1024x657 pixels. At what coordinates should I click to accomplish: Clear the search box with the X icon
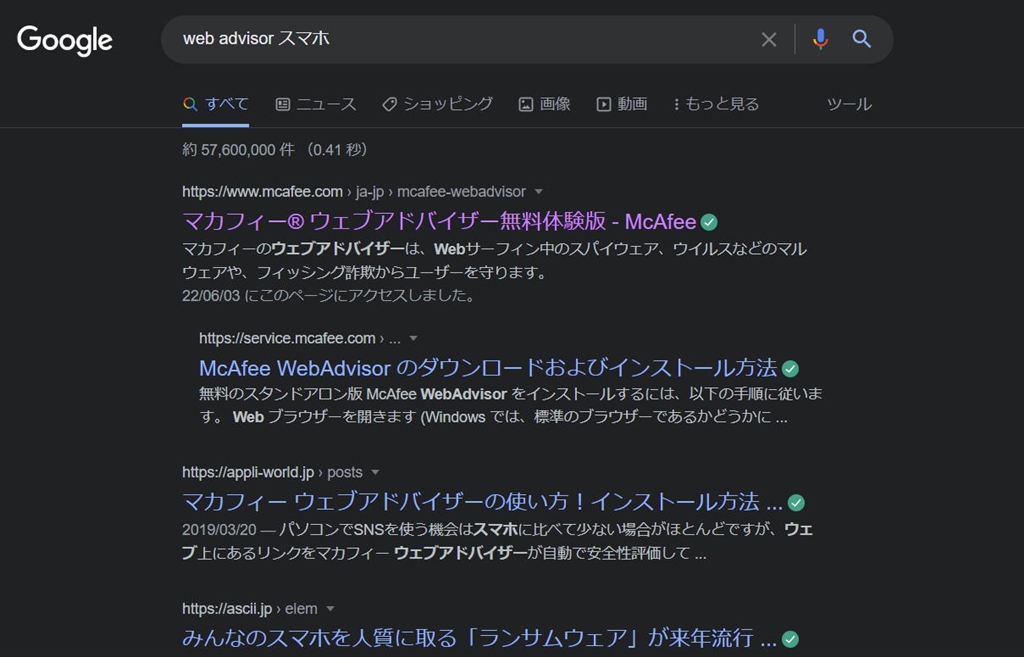[x=769, y=40]
